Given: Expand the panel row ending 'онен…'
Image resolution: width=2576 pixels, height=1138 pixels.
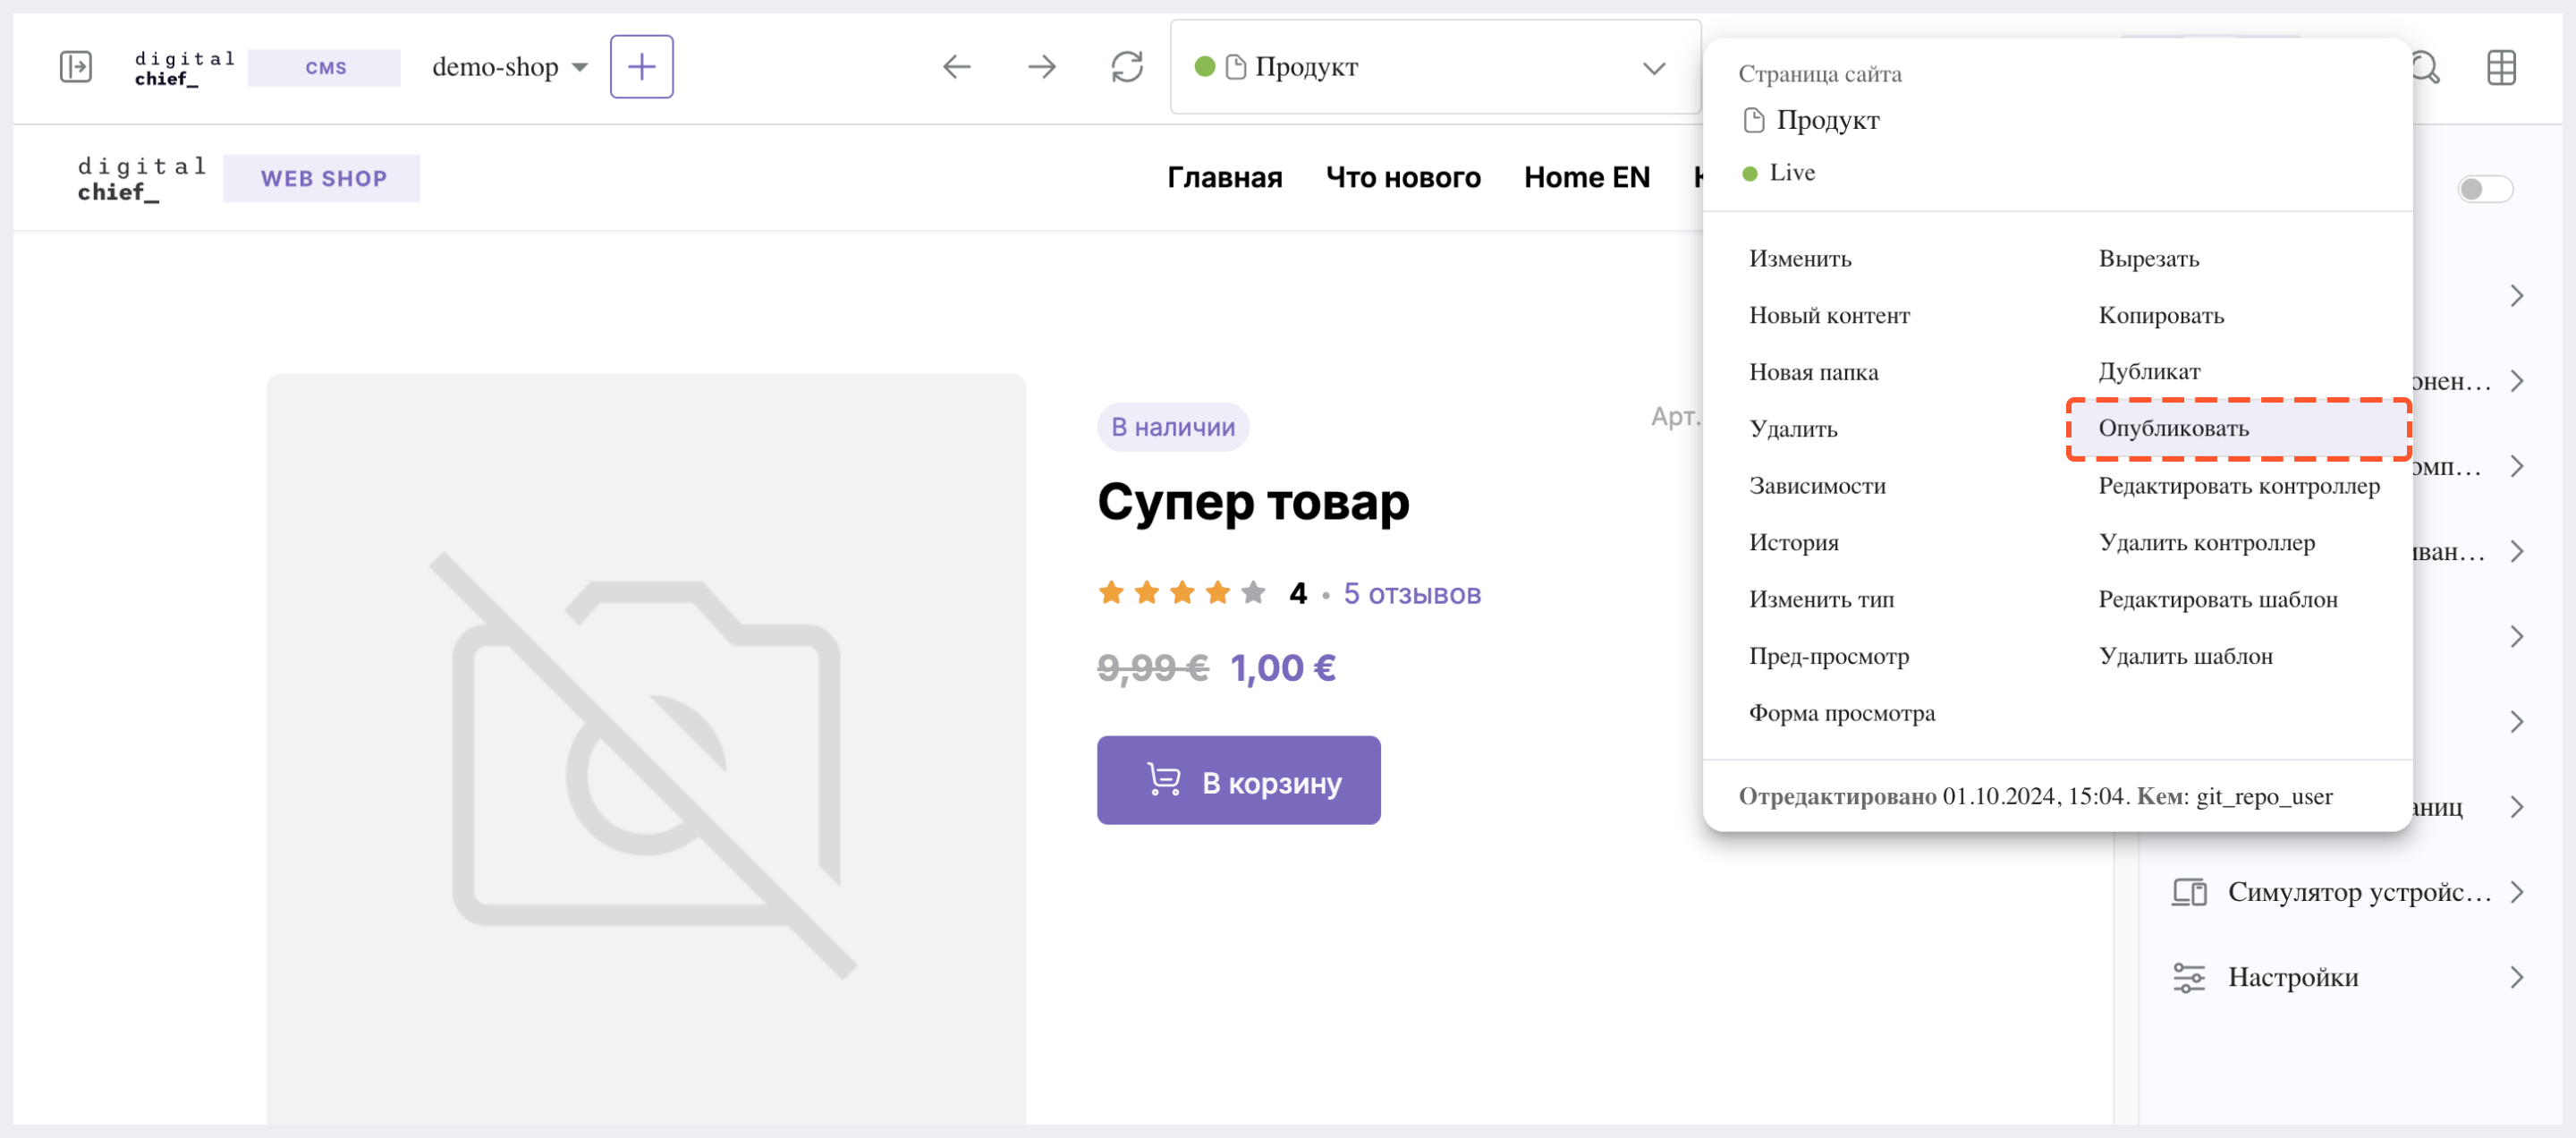Looking at the screenshot, I should (2517, 381).
